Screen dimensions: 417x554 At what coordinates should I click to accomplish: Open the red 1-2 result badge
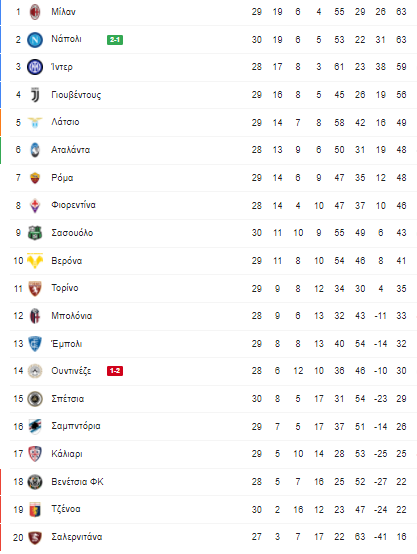point(115,371)
